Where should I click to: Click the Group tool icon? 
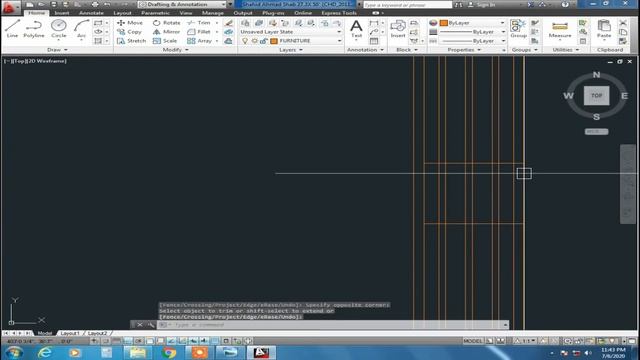pyautogui.click(x=518, y=29)
